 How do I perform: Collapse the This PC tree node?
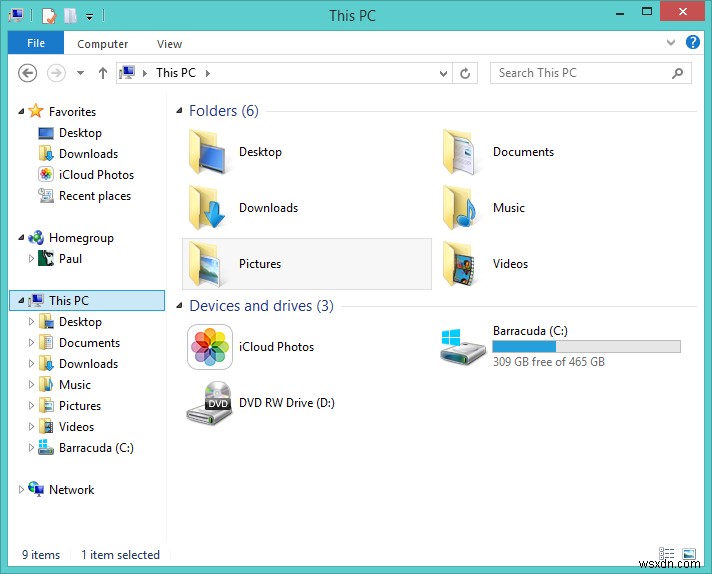tap(21, 301)
